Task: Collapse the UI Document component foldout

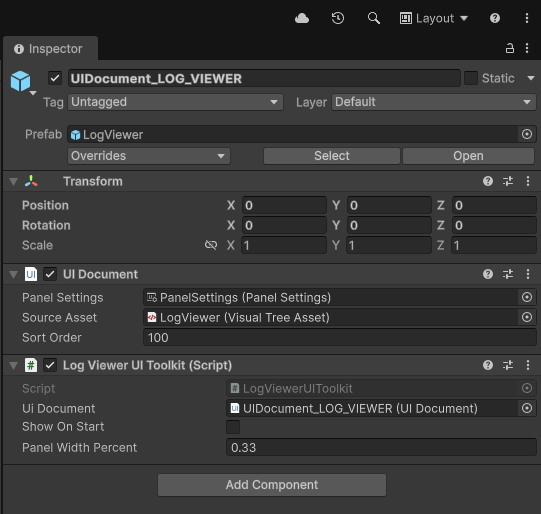Action: tap(13, 275)
